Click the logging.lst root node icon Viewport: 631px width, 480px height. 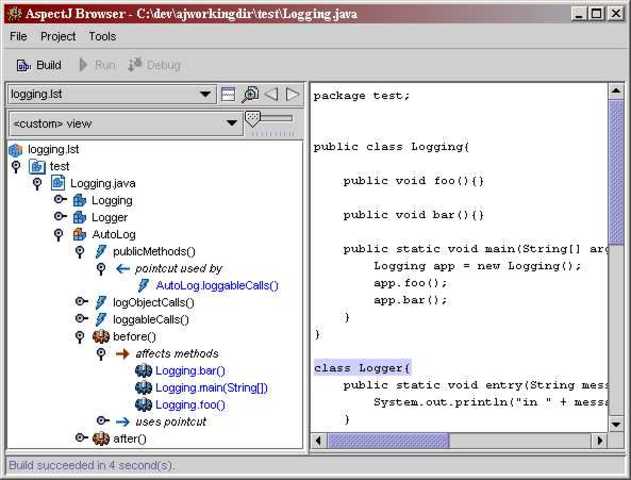coord(15,150)
